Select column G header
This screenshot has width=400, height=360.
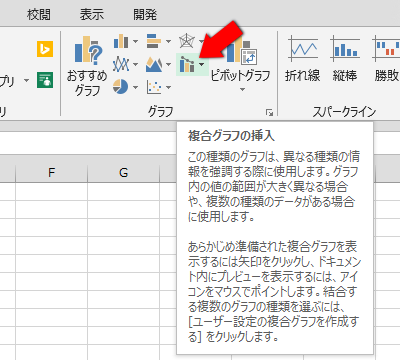point(123,173)
